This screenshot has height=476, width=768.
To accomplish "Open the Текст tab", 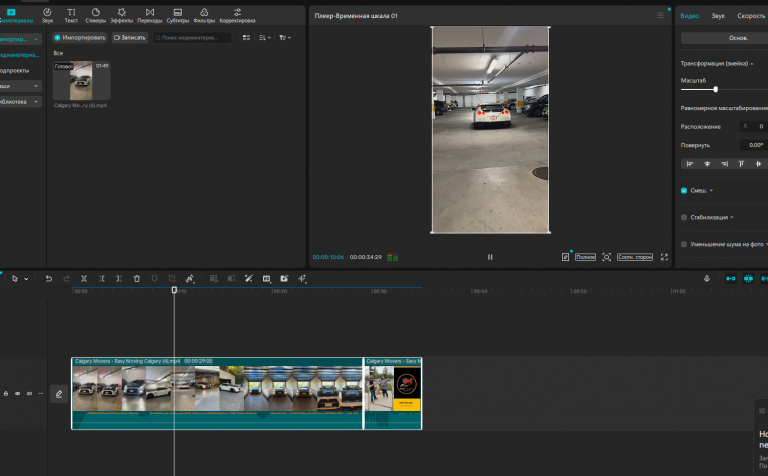I will click(x=71, y=15).
